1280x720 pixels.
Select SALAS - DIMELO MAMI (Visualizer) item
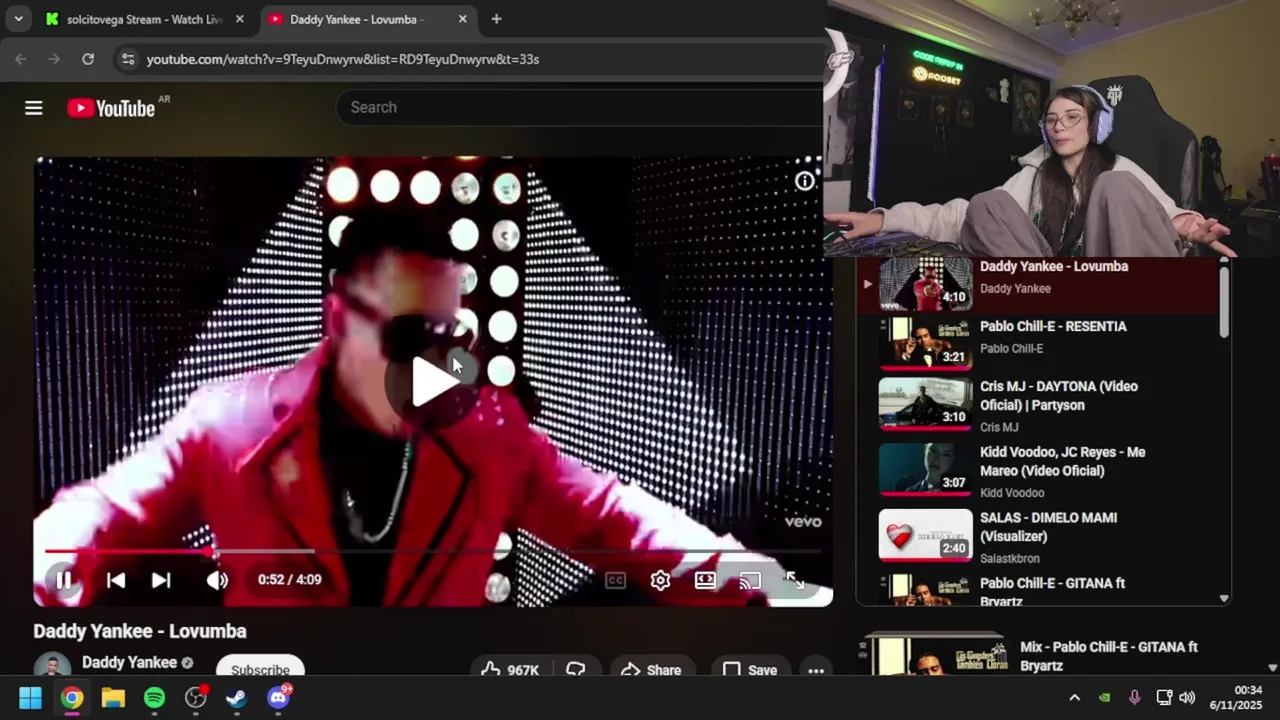[1040, 537]
